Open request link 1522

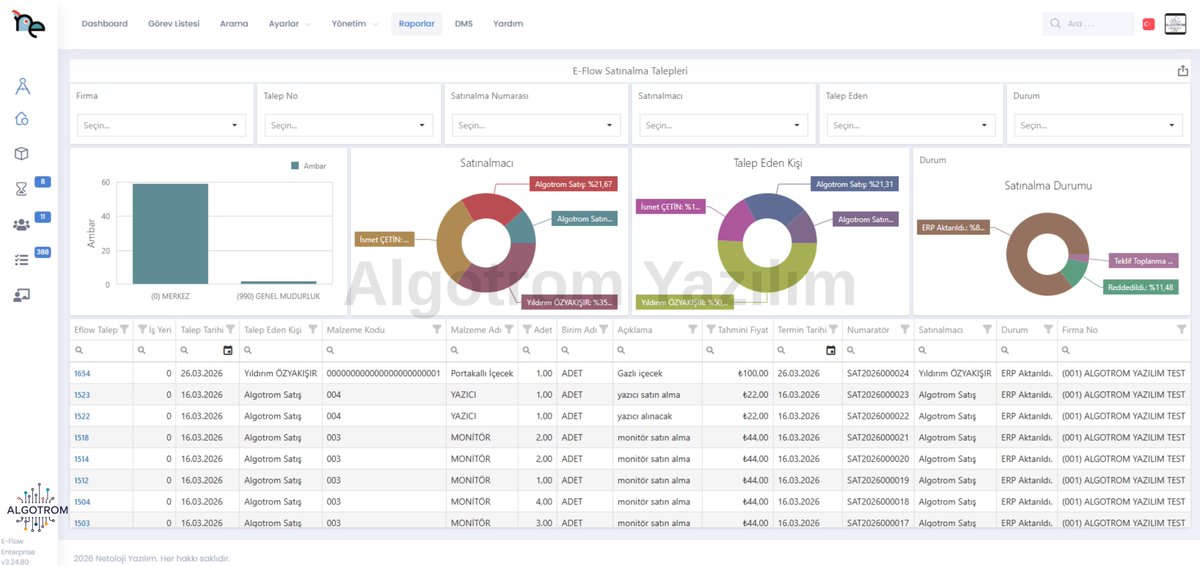pos(82,416)
